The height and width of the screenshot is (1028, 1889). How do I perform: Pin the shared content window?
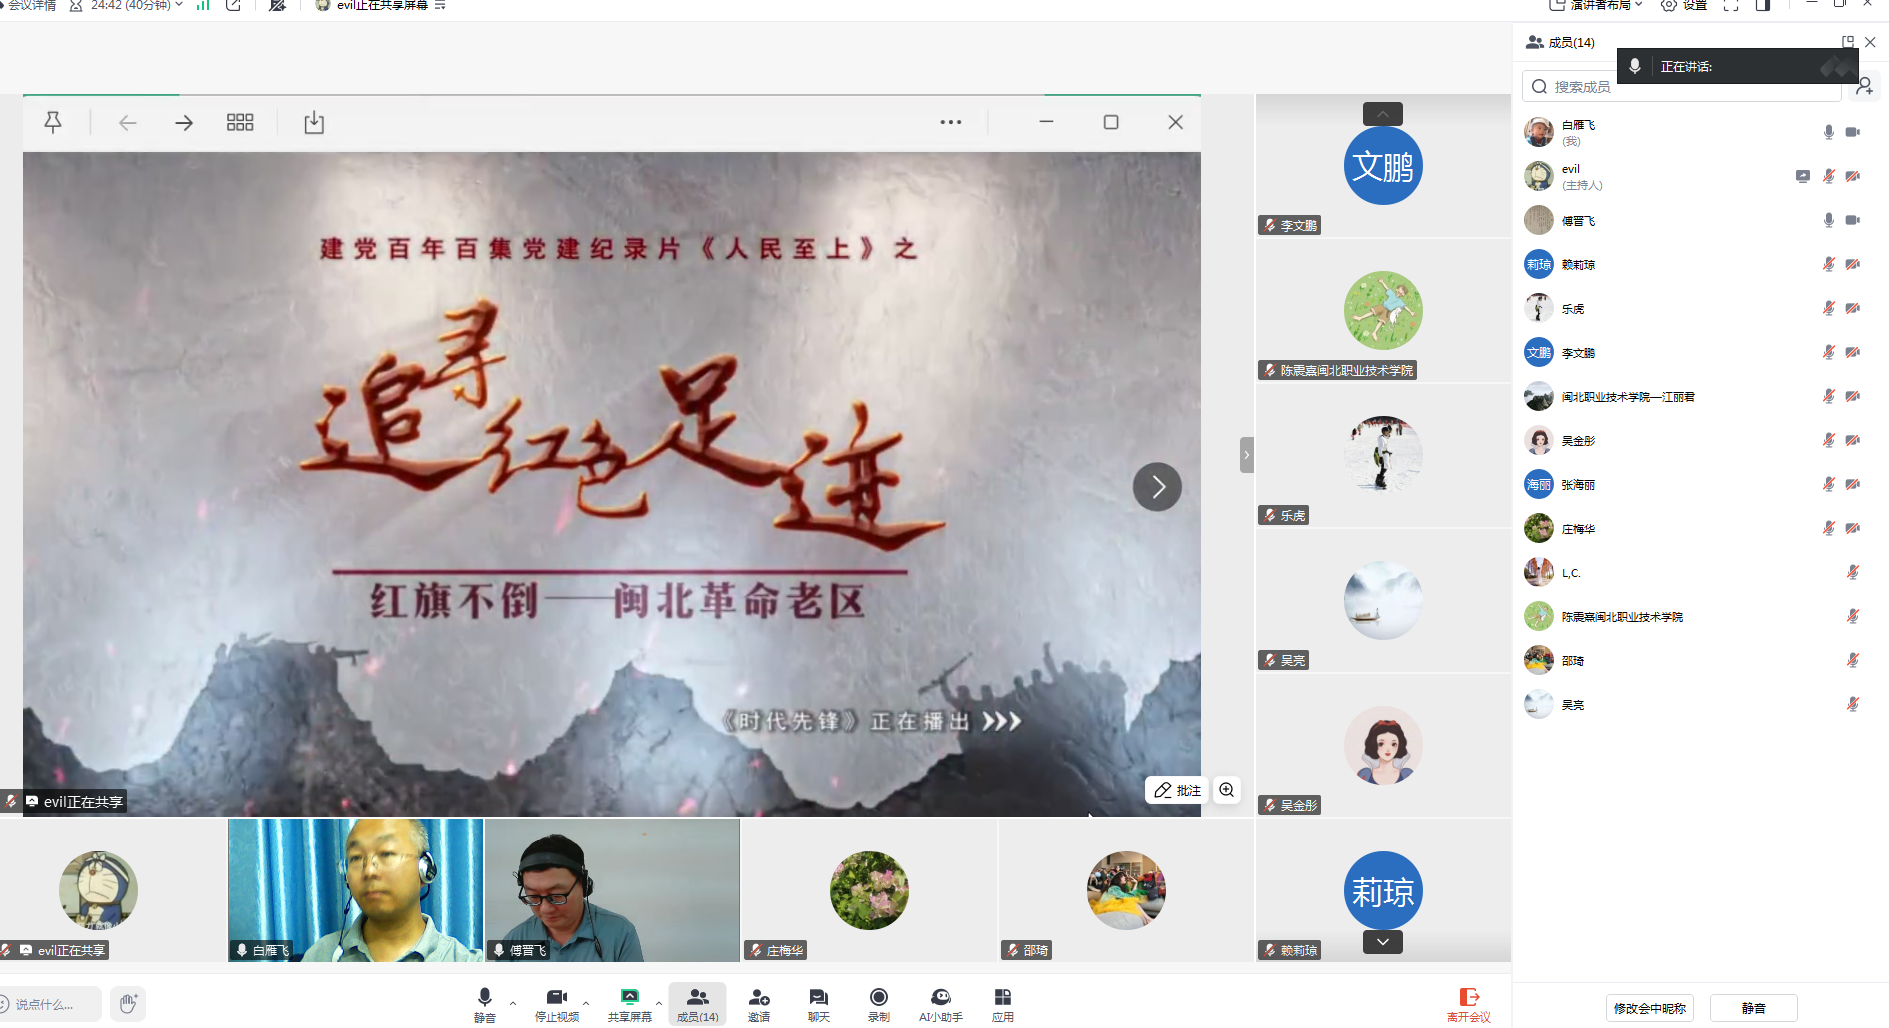tap(53, 122)
